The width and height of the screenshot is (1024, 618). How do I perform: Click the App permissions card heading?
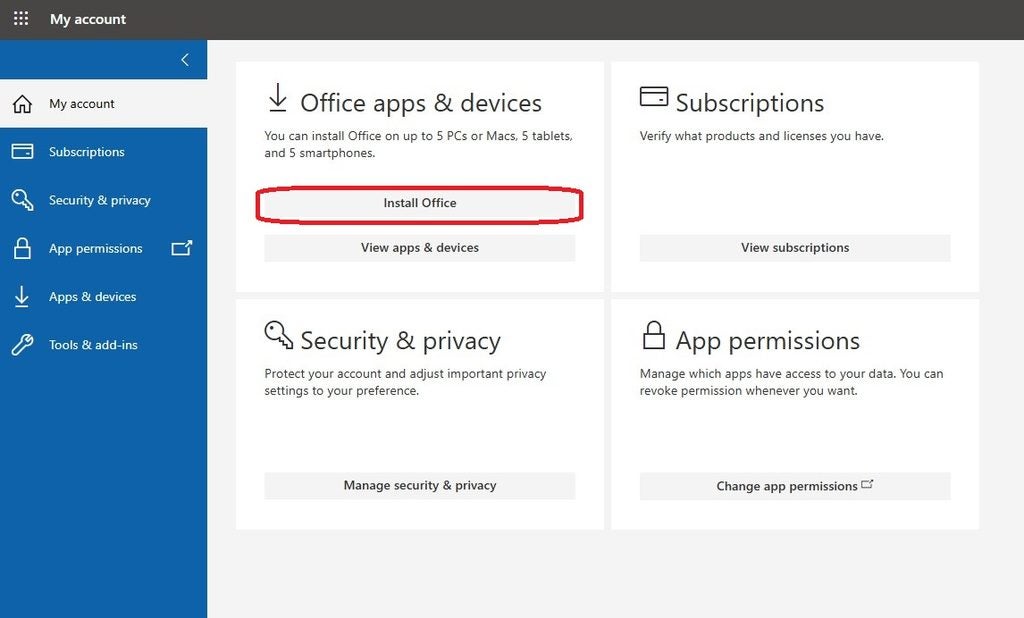pos(767,341)
